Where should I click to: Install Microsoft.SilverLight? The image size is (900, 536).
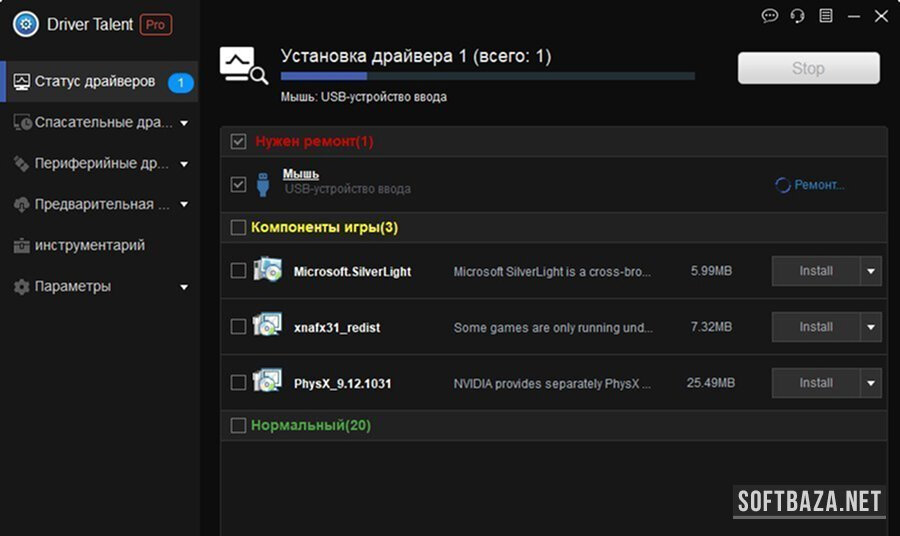tap(816, 271)
